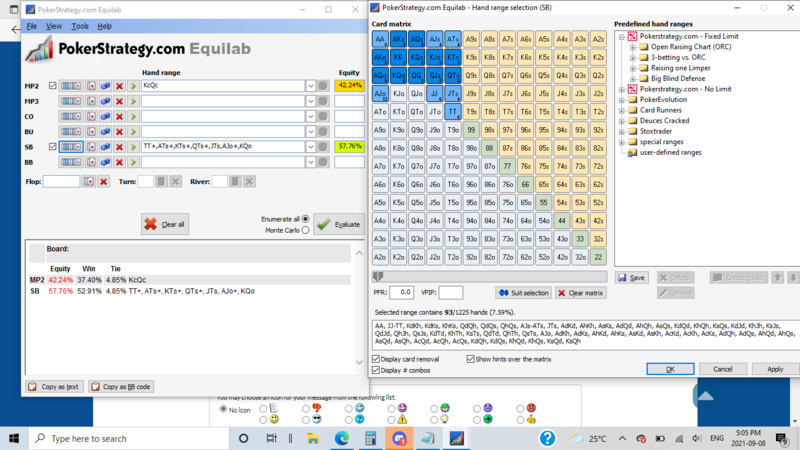Open BB hand range dropdown
Screen dimensions: 800x450
coord(310,162)
